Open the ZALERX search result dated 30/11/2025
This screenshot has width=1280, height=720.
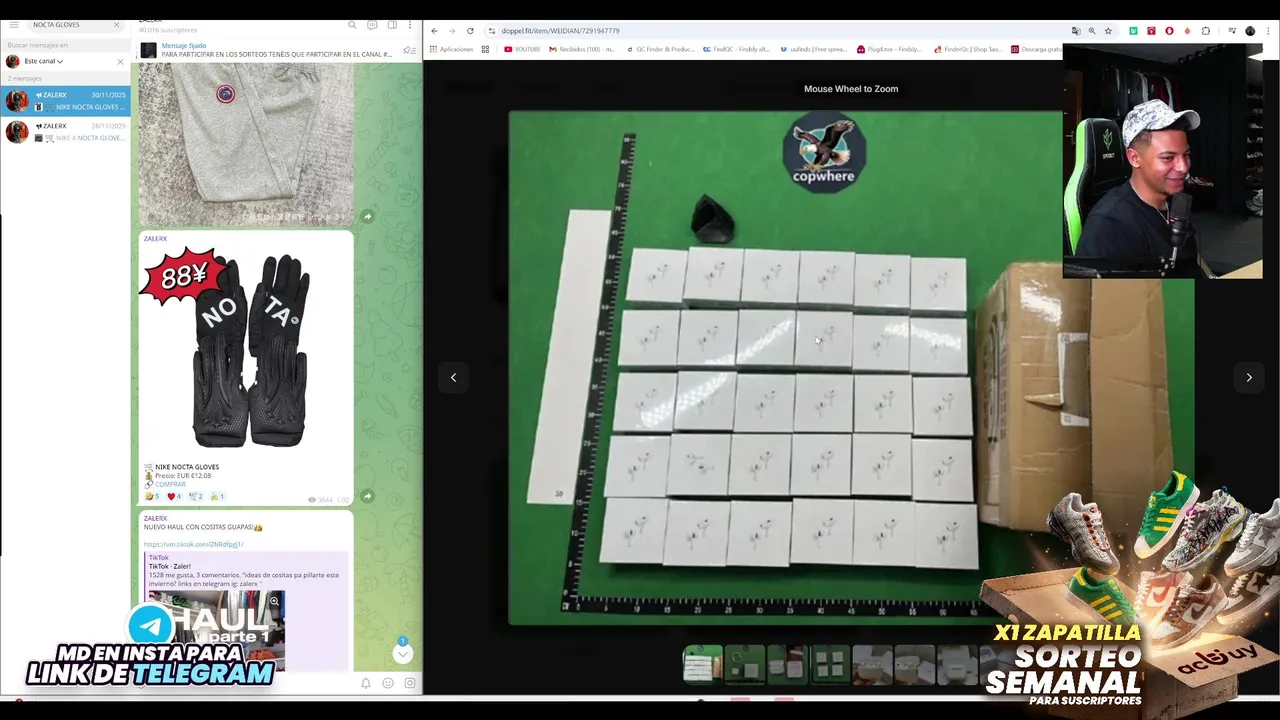(65, 100)
